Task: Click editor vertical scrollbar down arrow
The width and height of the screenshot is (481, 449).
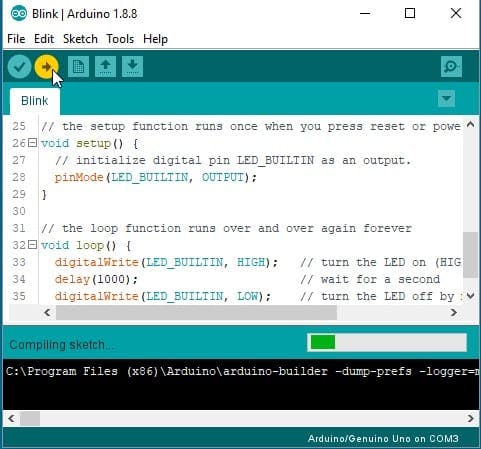Action: [470, 296]
